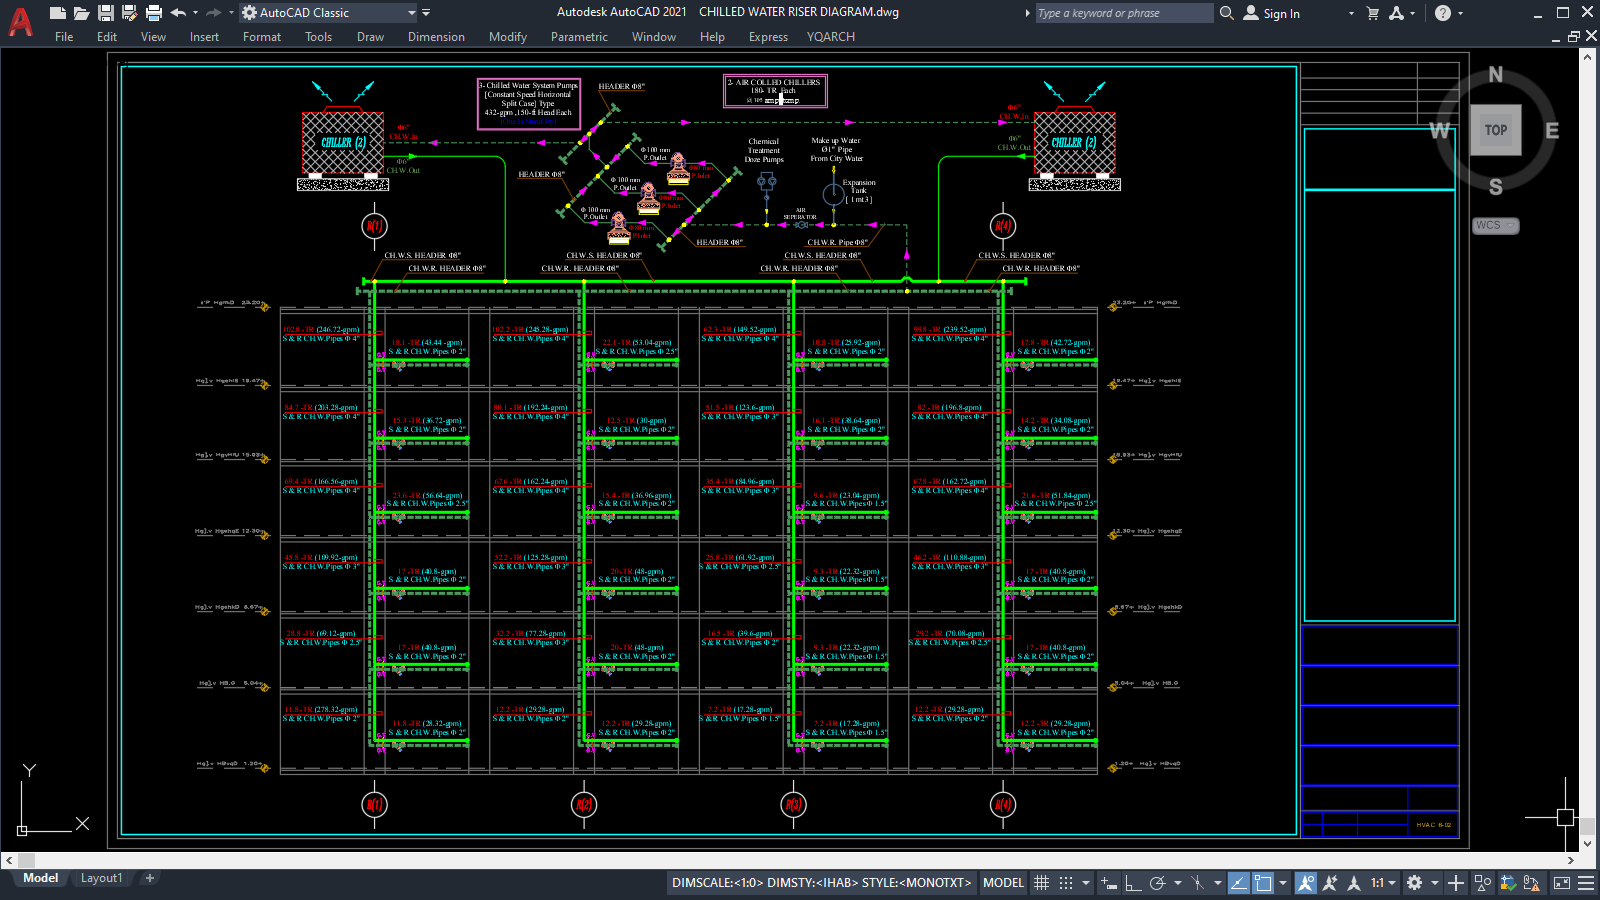Open the status bar customization hamburger icon
The width and height of the screenshot is (1600, 900).
click(x=1586, y=883)
